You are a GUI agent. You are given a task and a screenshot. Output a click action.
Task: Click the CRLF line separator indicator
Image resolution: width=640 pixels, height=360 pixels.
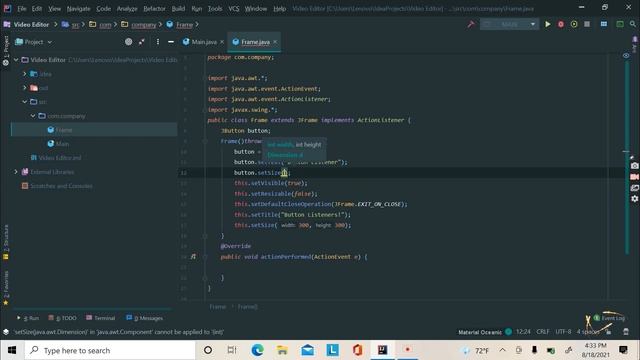[x=542, y=332]
